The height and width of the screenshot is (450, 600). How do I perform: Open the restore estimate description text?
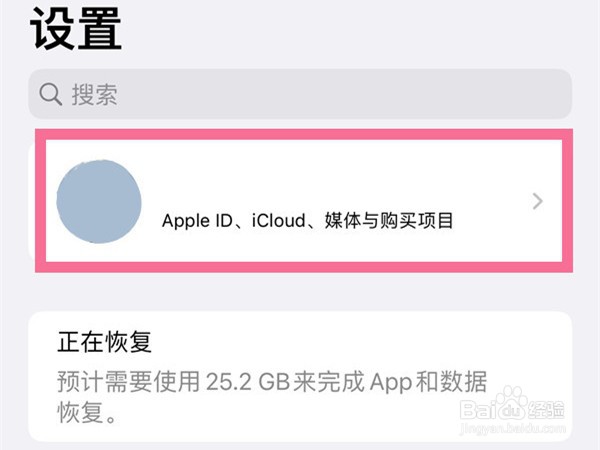272,397
